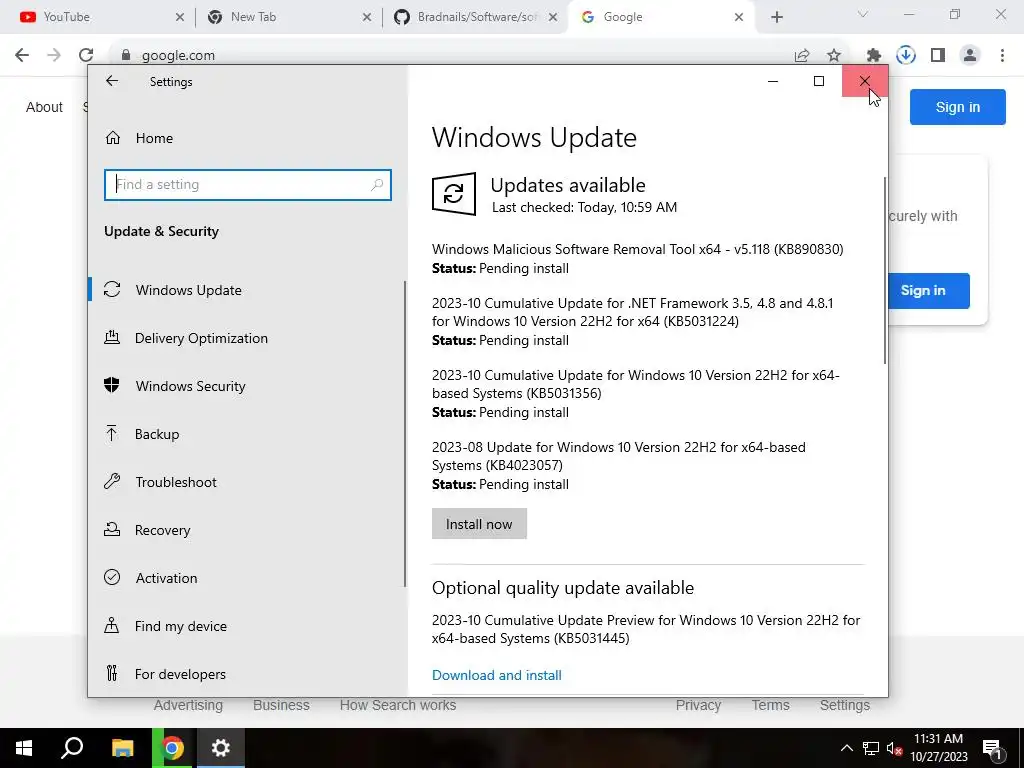
Task: Click Chrome icon in taskbar
Action: [x=172, y=748]
